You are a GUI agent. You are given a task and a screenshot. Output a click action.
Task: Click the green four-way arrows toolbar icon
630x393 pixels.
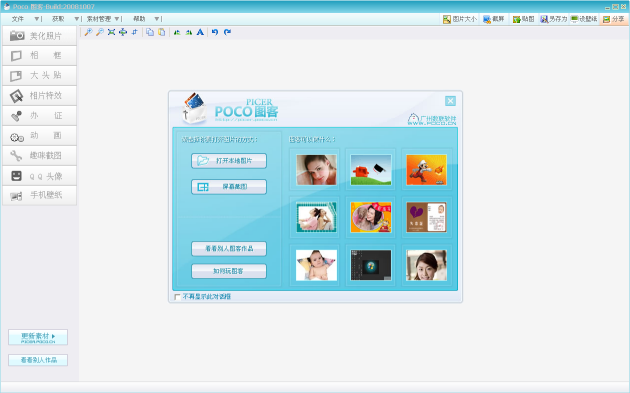pyautogui.click(x=123, y=32)
